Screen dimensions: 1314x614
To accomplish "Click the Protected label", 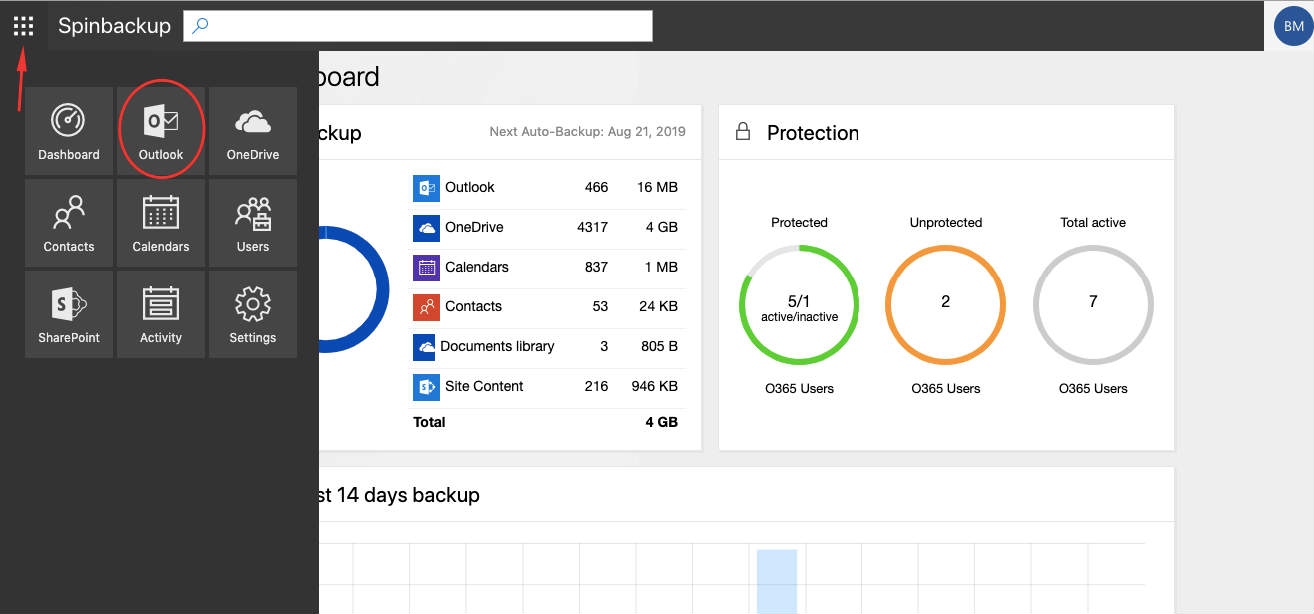I will [799, 222].
